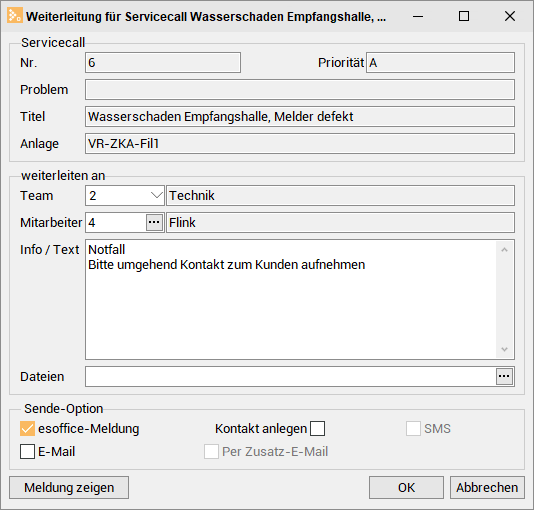The height and width of the screenshot is (510, 534).
Task: Tick the Kontakt anlegen checkbox
Action: pyautogui.click(x=317, y=429)
